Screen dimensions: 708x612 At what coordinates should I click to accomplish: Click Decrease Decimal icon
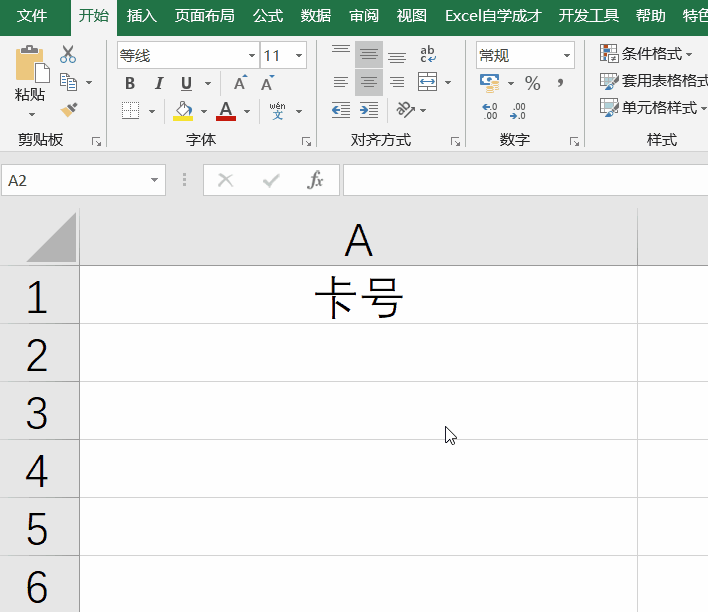[x=517, y=111]
